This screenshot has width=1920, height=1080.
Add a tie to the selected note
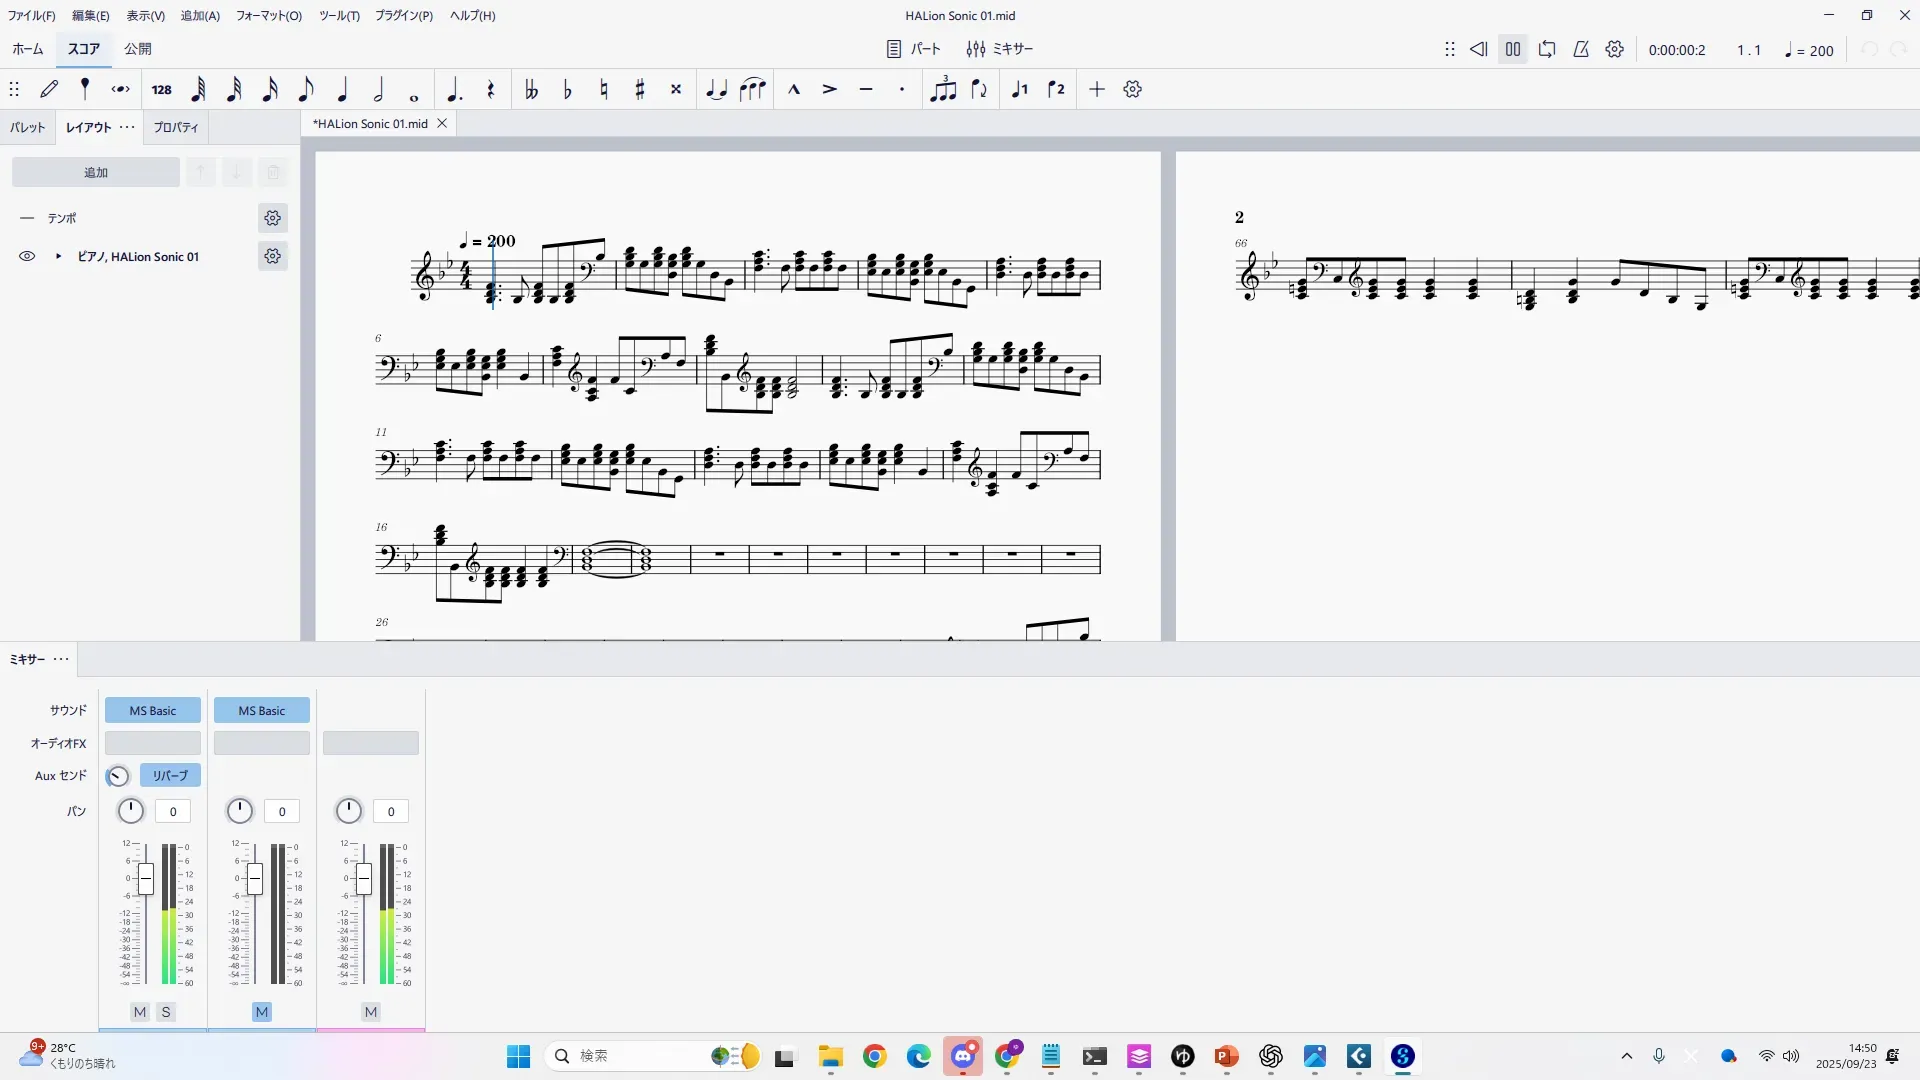[716, 89]
